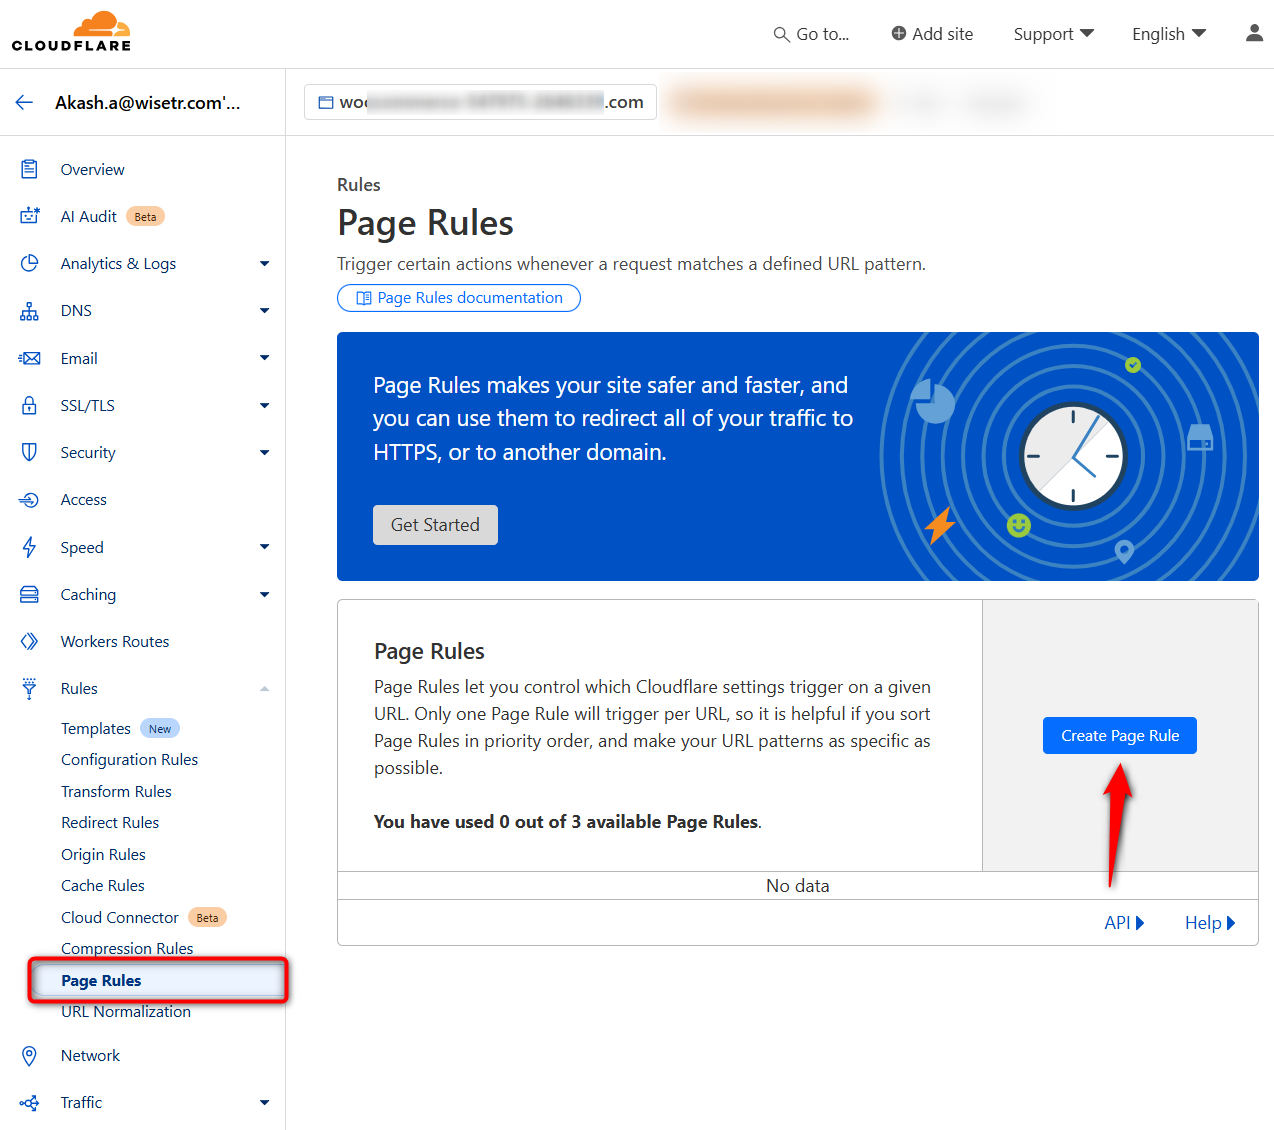The width and height of the screenshot is (1274, 1130).
Task: Expand the Traffic submenu arrow
Action: [264, 1102]
